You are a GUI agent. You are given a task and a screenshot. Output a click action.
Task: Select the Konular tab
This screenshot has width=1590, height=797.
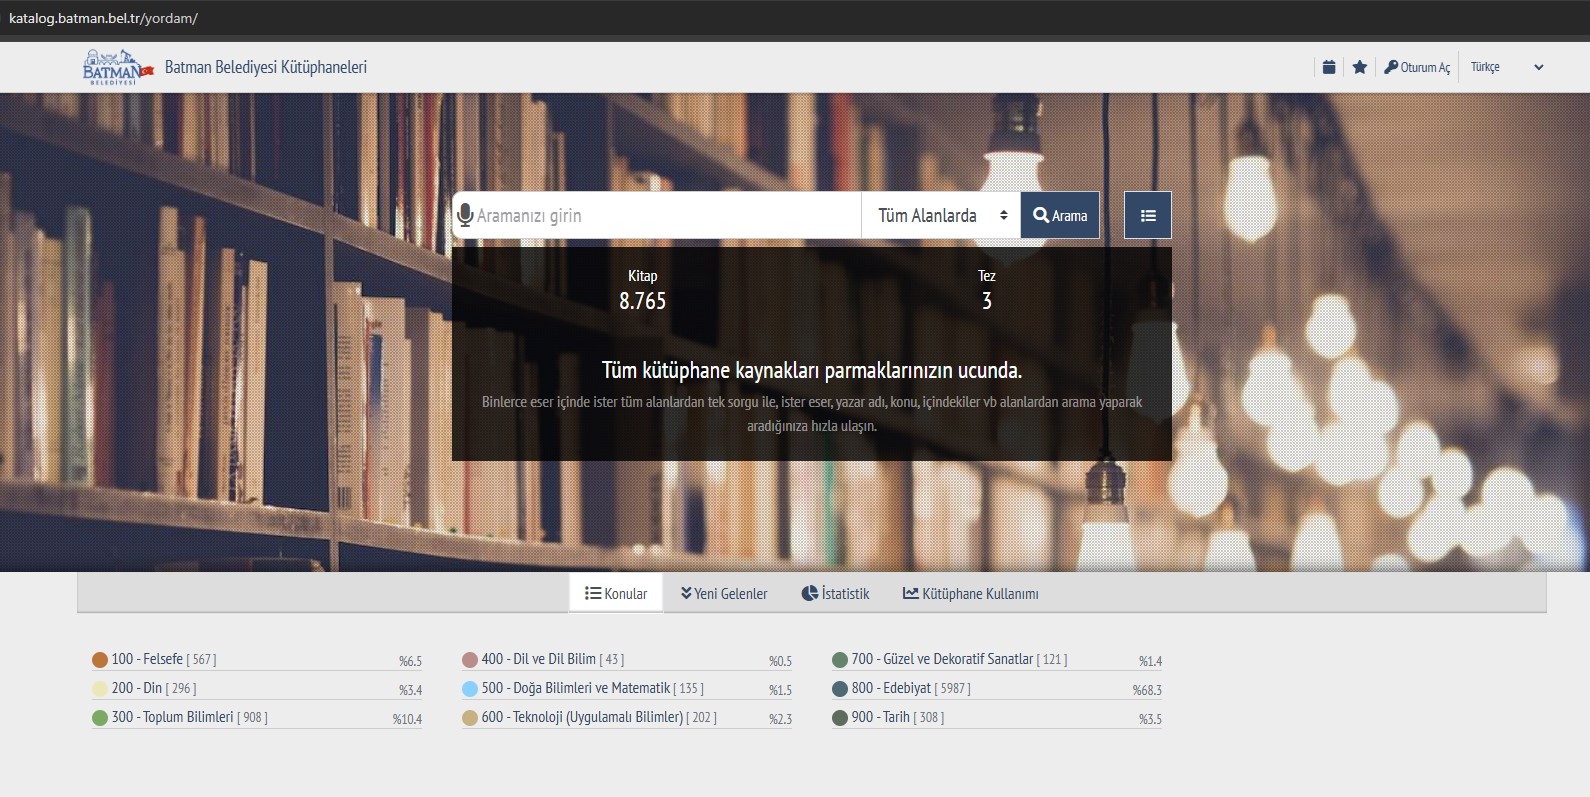[616, 593]
